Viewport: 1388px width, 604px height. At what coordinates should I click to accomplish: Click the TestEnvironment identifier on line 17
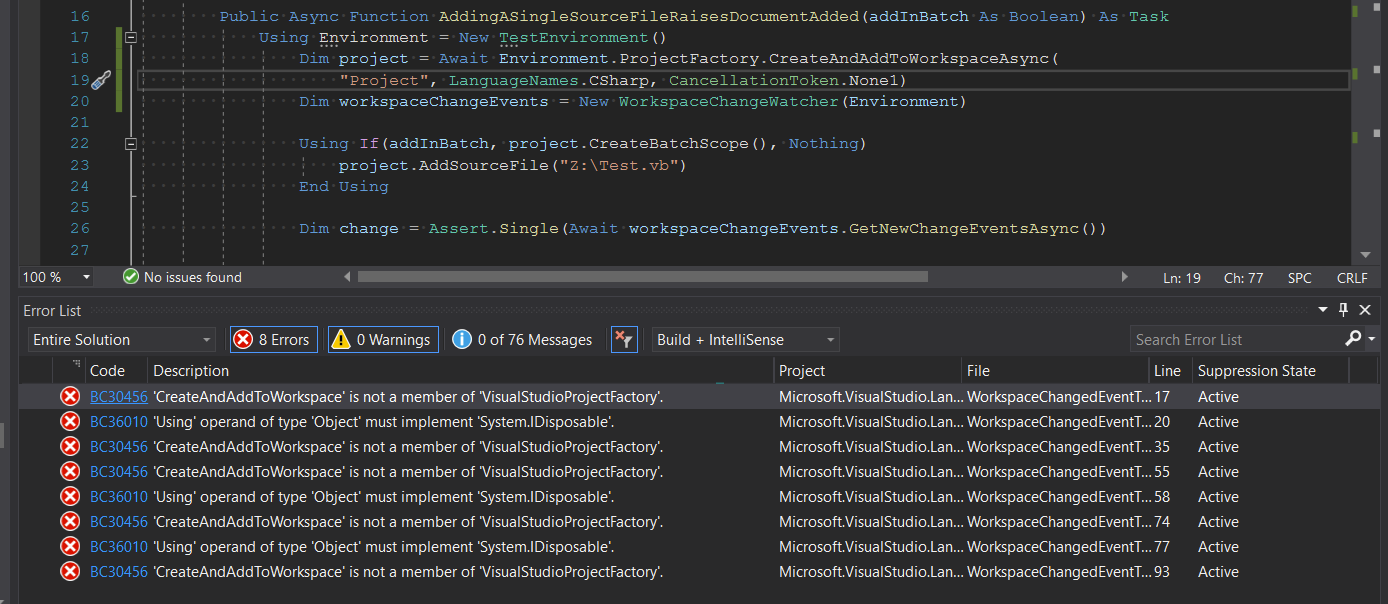tap(574, 38)
